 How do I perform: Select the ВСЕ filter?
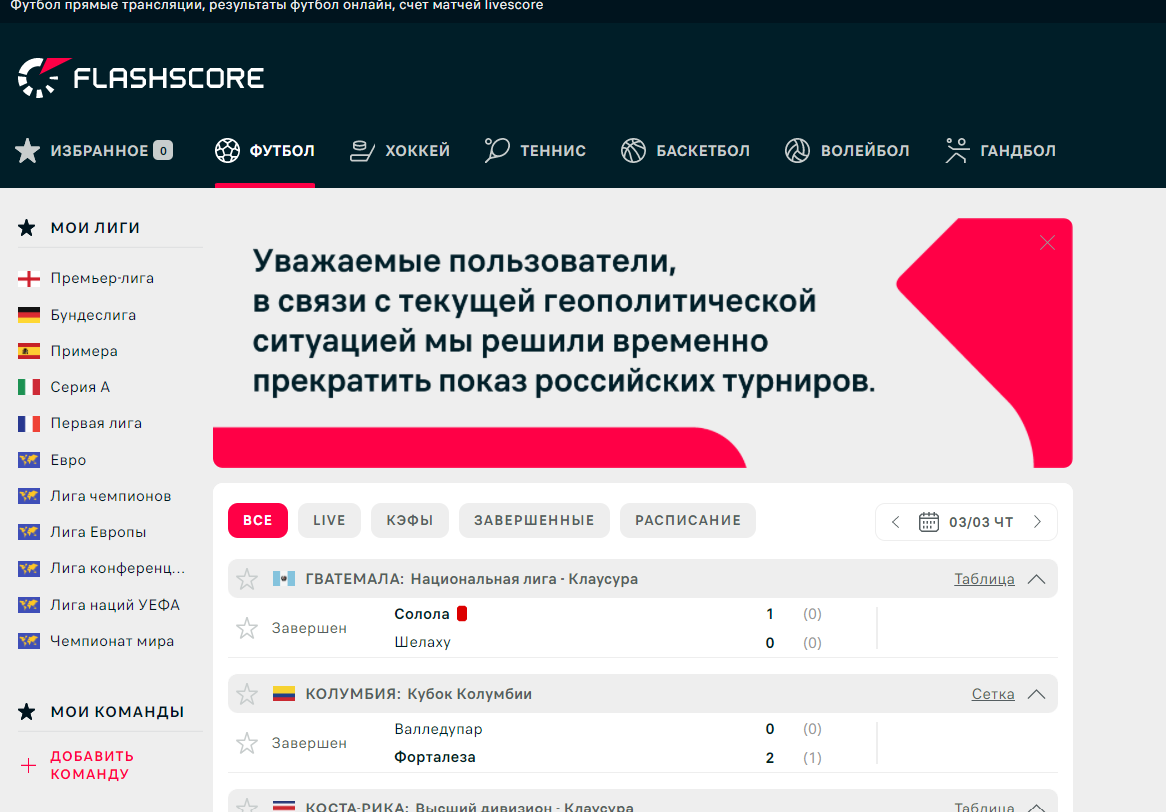point(257,521)
